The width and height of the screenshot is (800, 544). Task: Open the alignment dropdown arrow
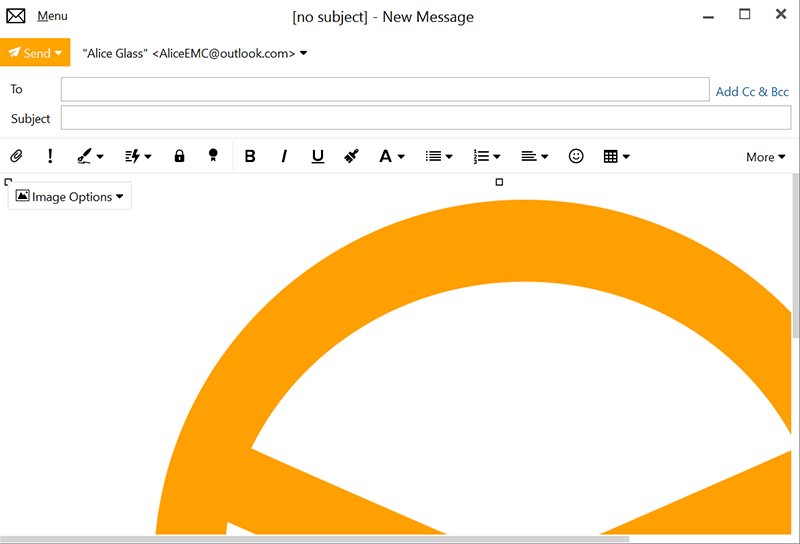(x=544, y=157)
